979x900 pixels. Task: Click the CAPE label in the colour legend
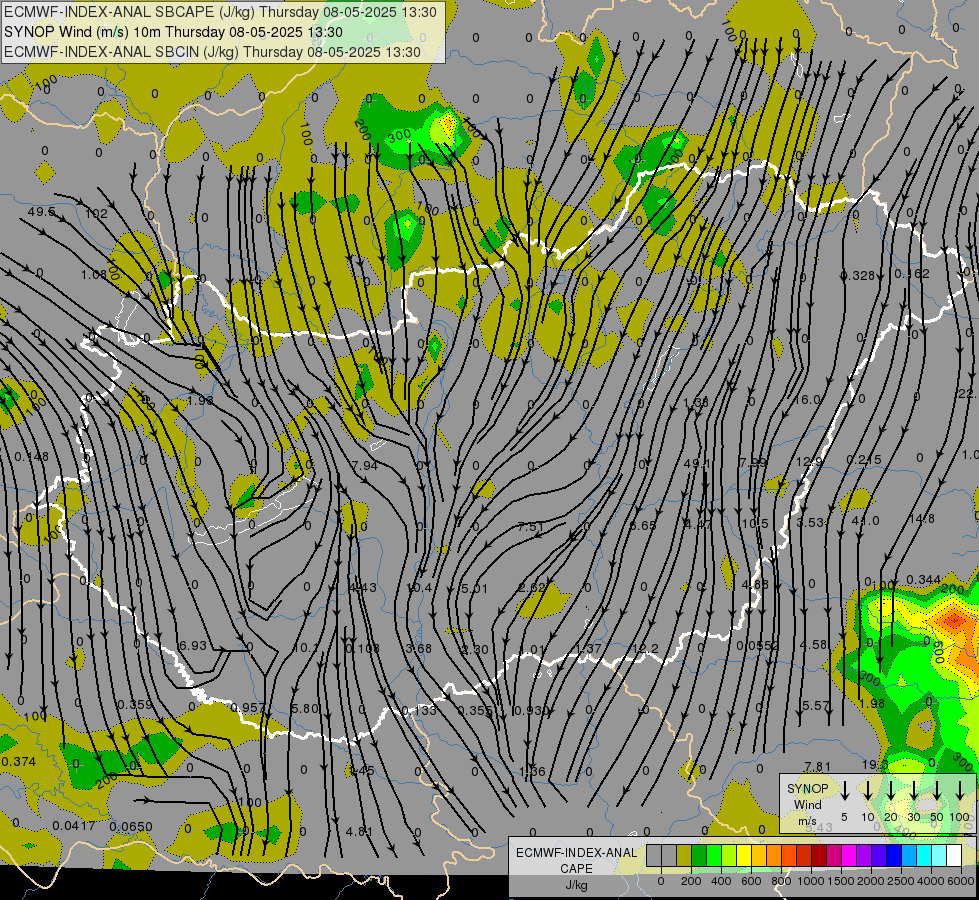(576, 869)
